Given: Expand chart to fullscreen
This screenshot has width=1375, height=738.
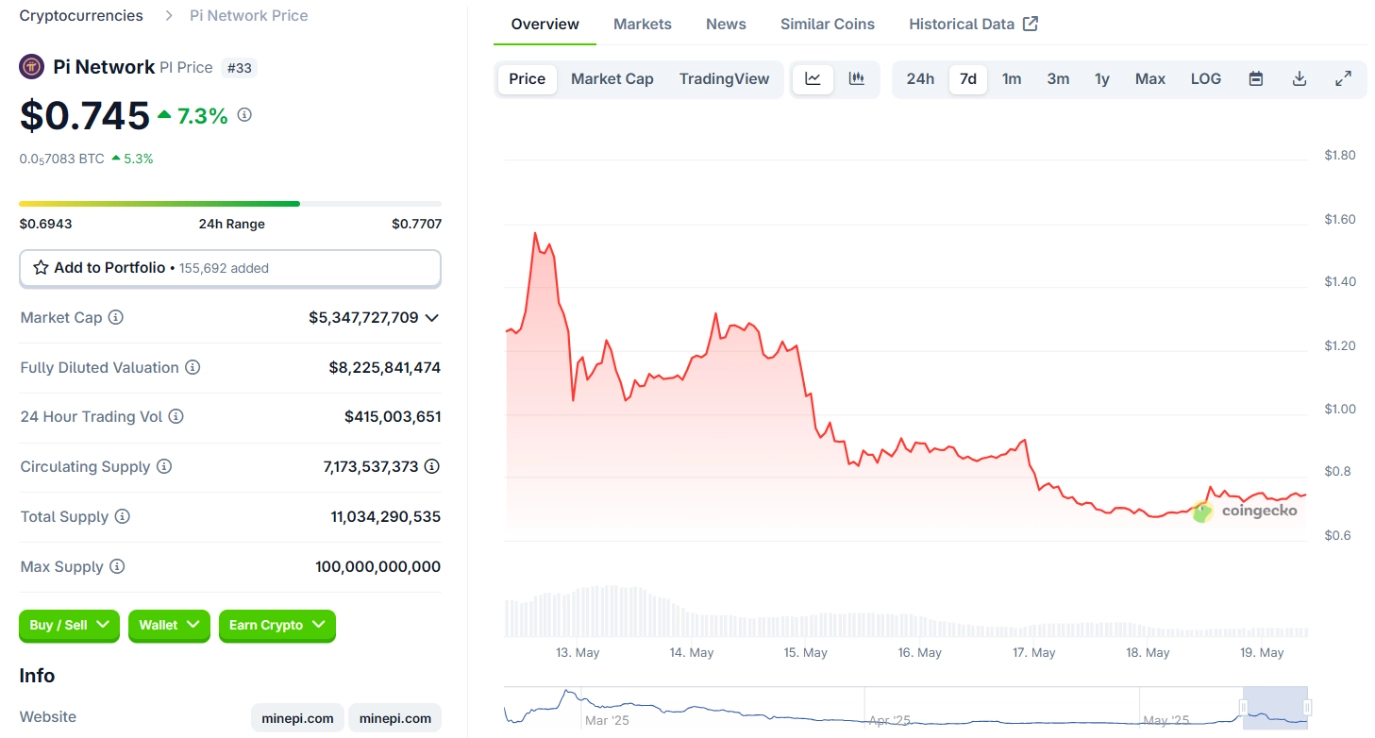Looking at the screenshot, I should (x=1343, y=79).
